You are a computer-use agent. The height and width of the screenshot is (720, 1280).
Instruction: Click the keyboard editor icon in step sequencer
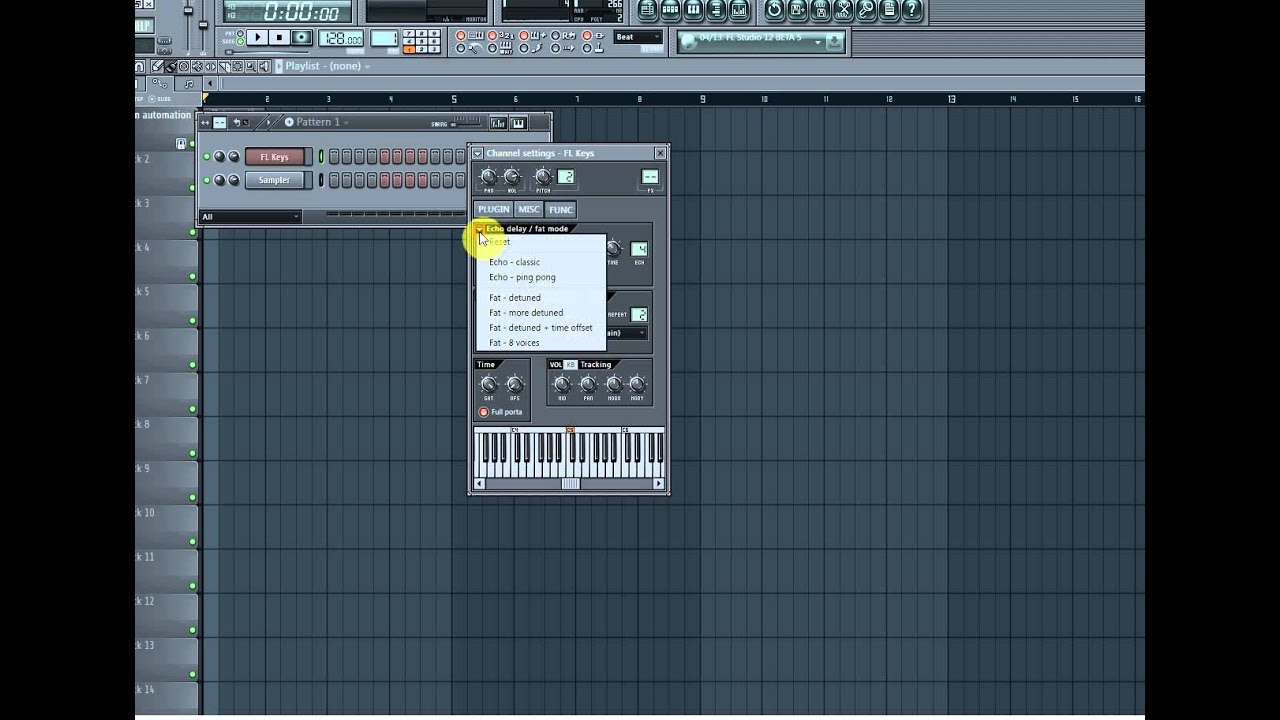(518, 123)
